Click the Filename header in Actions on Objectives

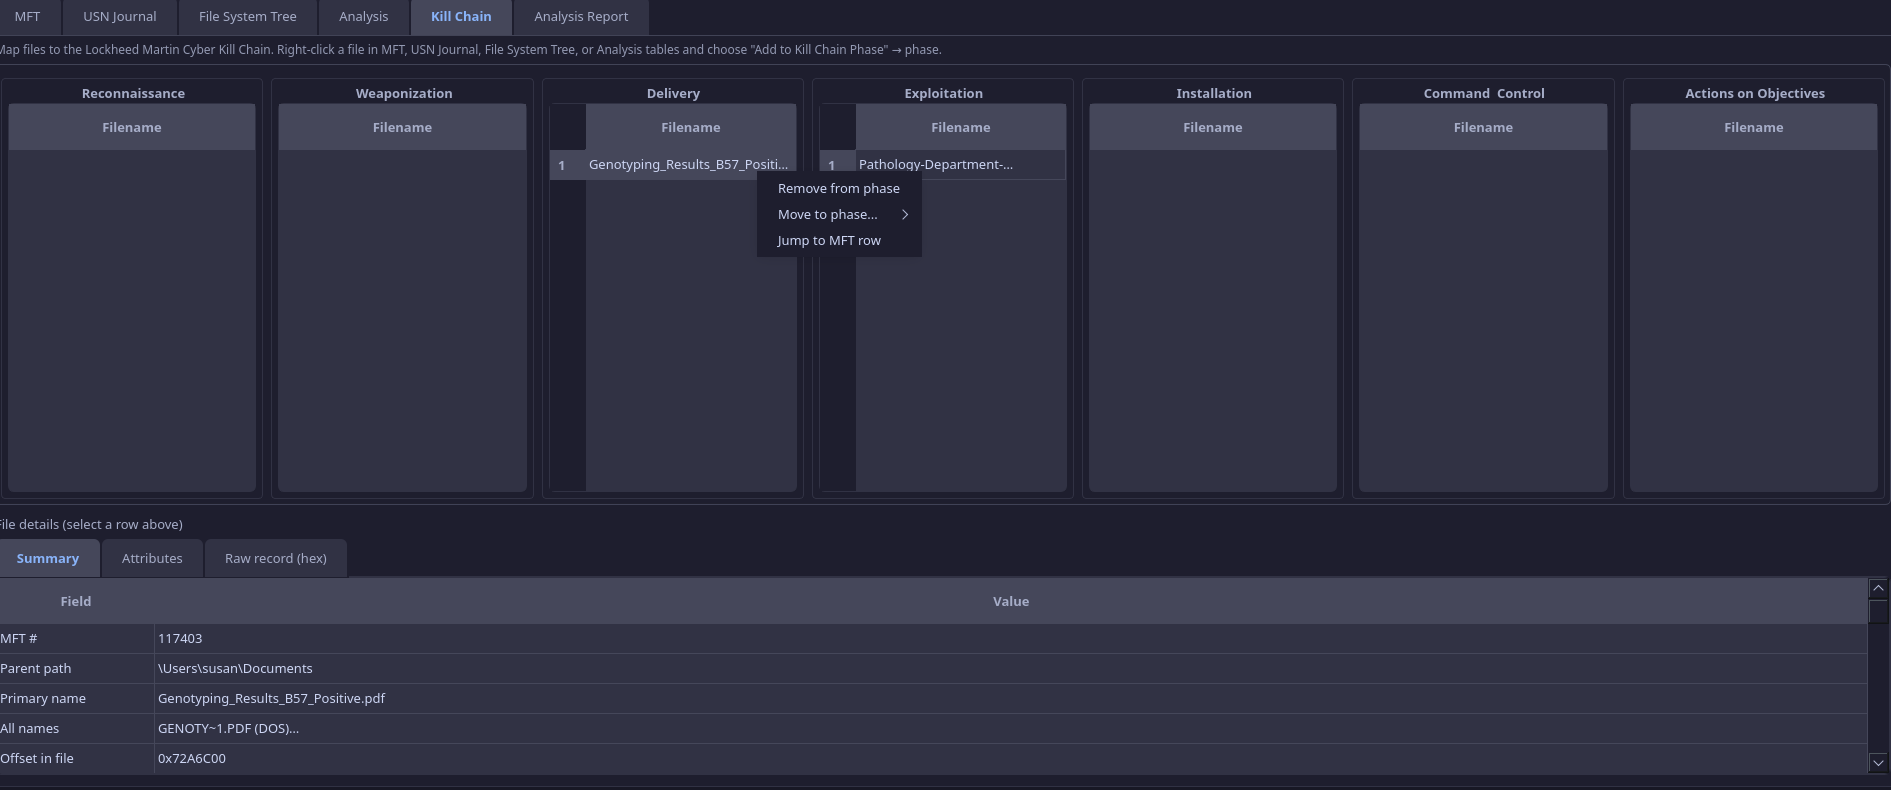pyautogui.click(x=1752, y=128)
